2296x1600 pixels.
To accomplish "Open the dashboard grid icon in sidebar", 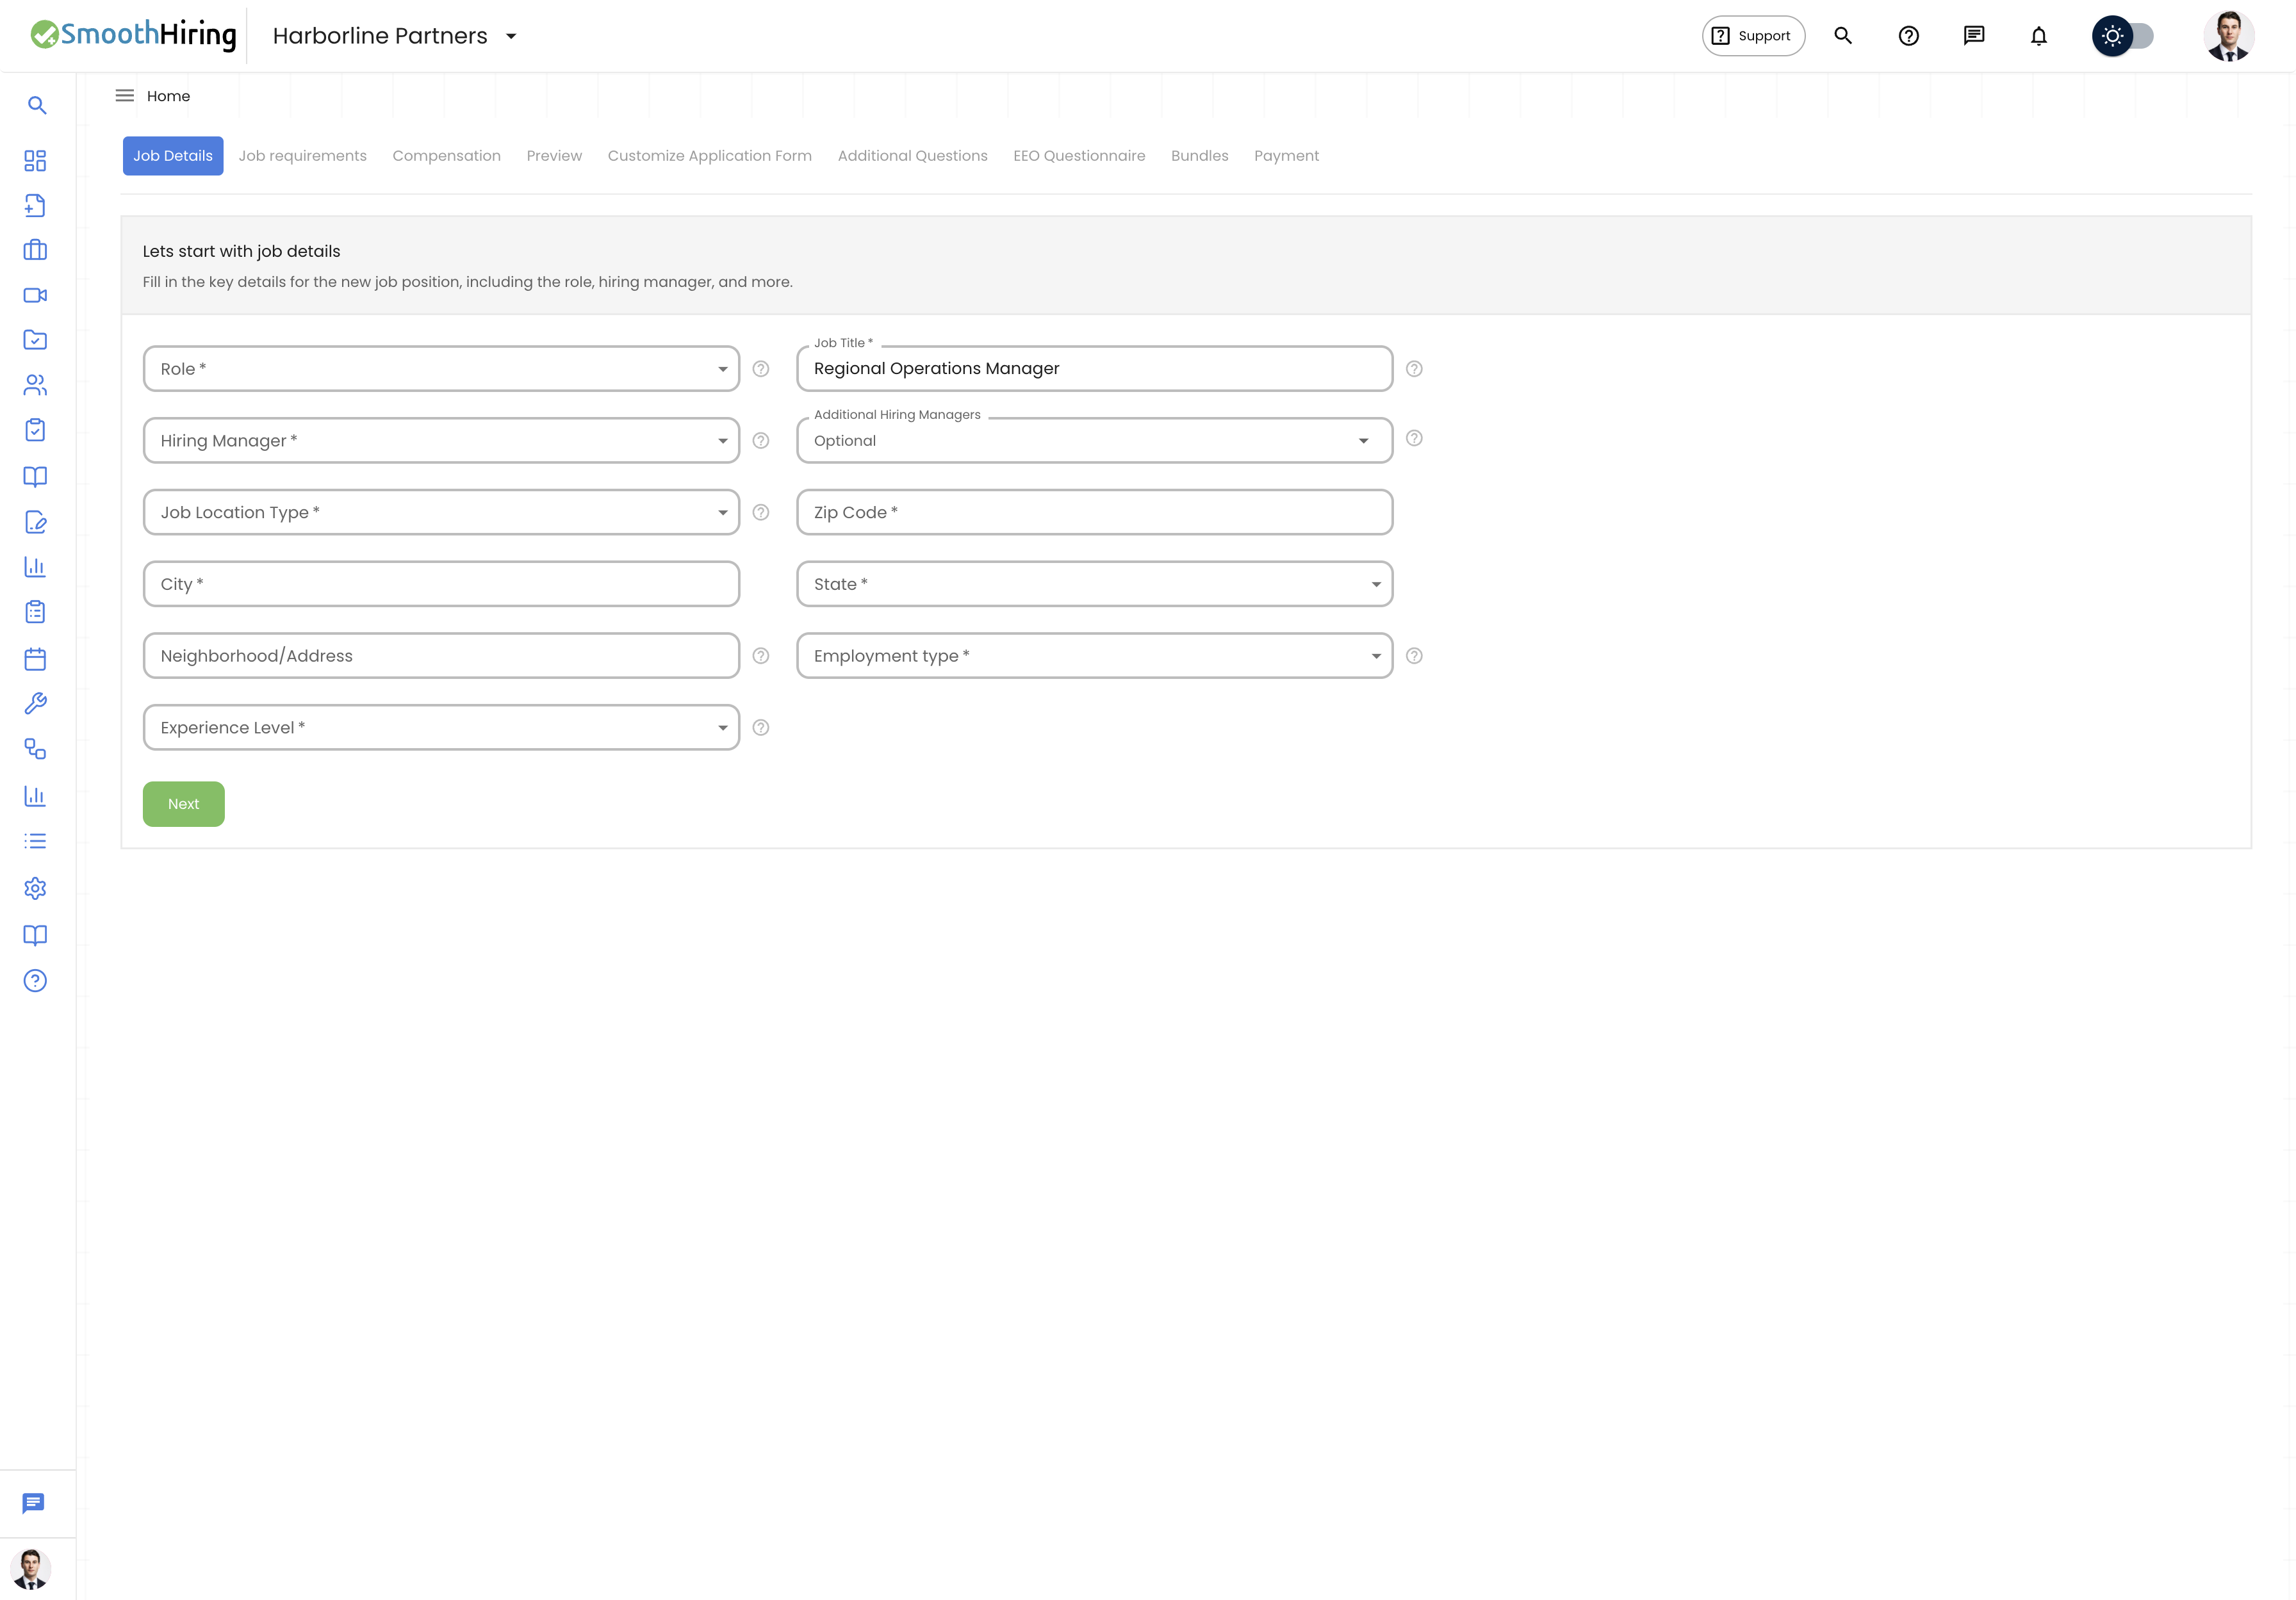I will point(35,161).
